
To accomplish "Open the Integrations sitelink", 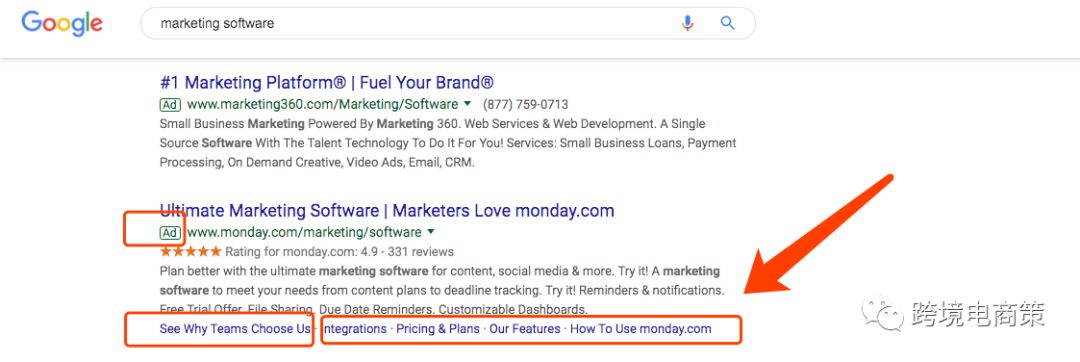I will (x=354, y=329).
